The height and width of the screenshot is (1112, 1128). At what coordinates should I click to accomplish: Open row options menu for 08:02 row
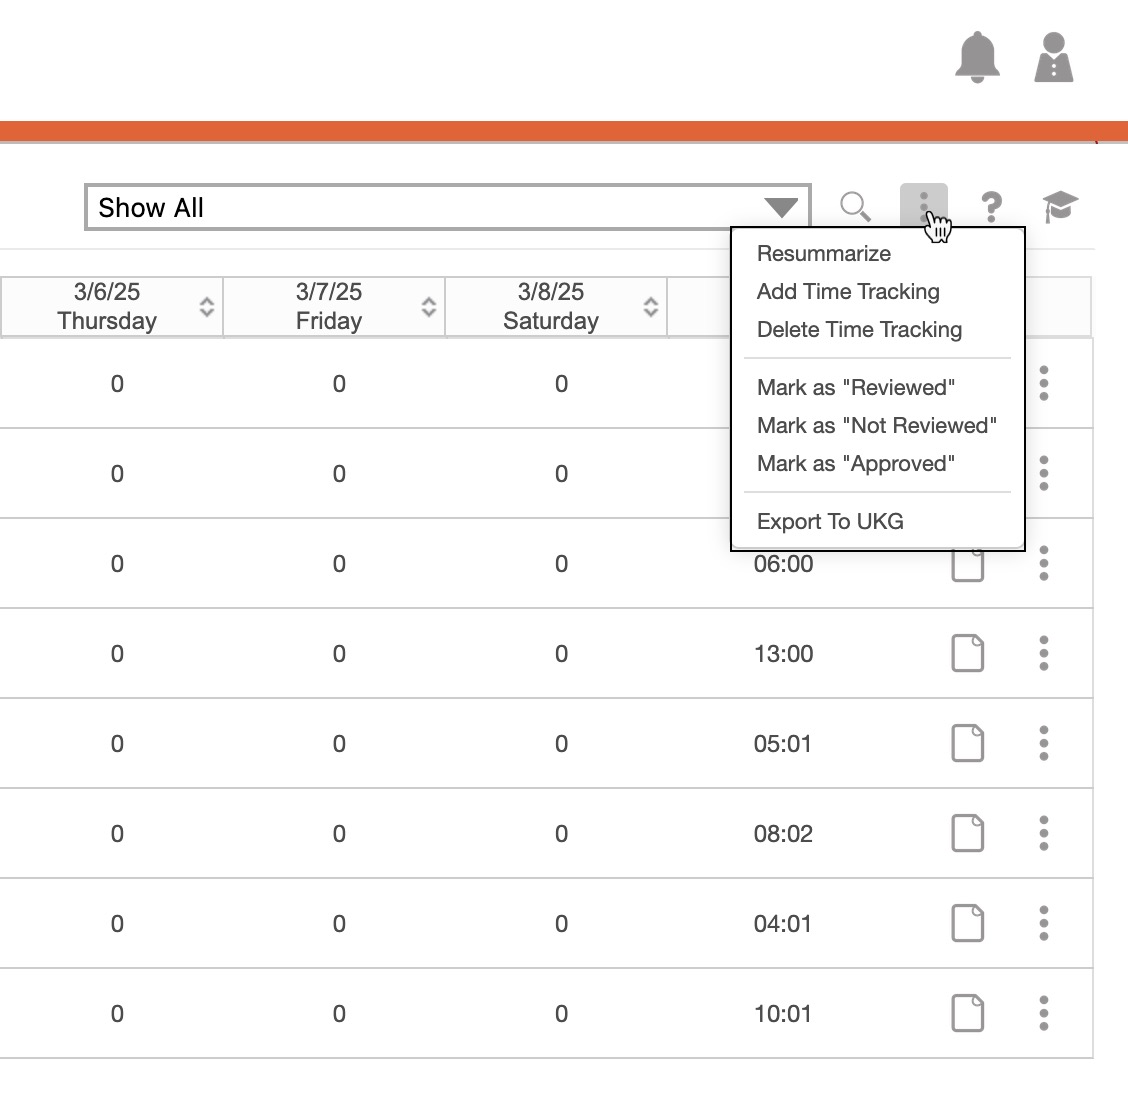[1044, 833]
